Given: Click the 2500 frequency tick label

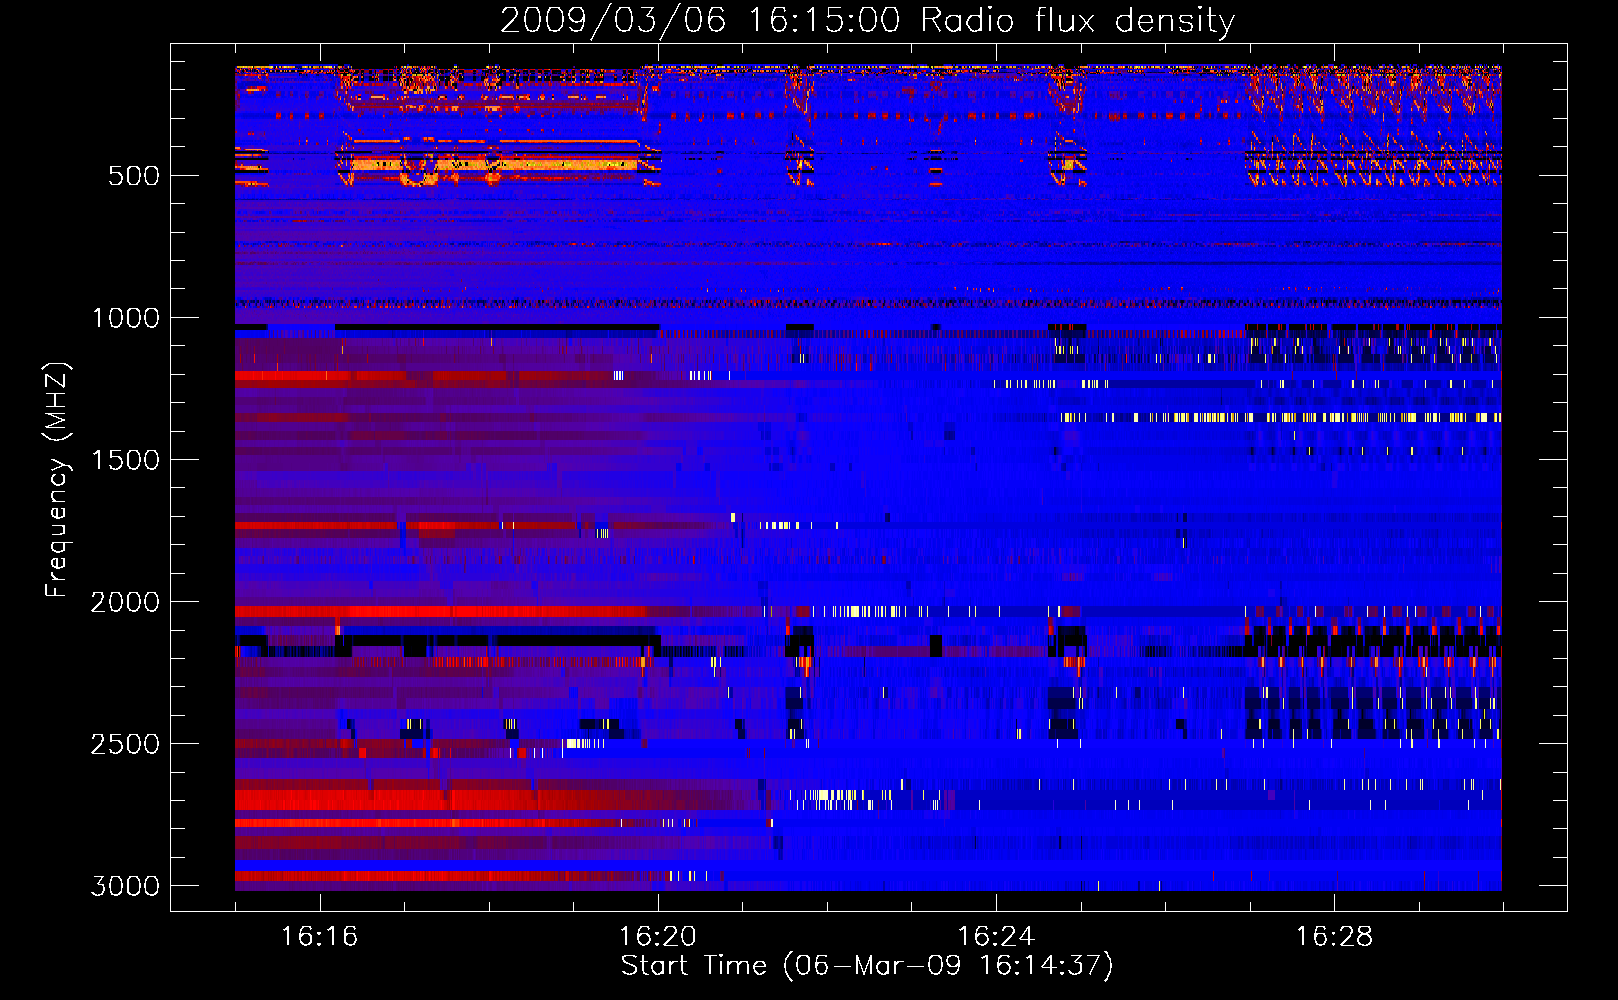Looking at the screenshot, I should [125, 744].
